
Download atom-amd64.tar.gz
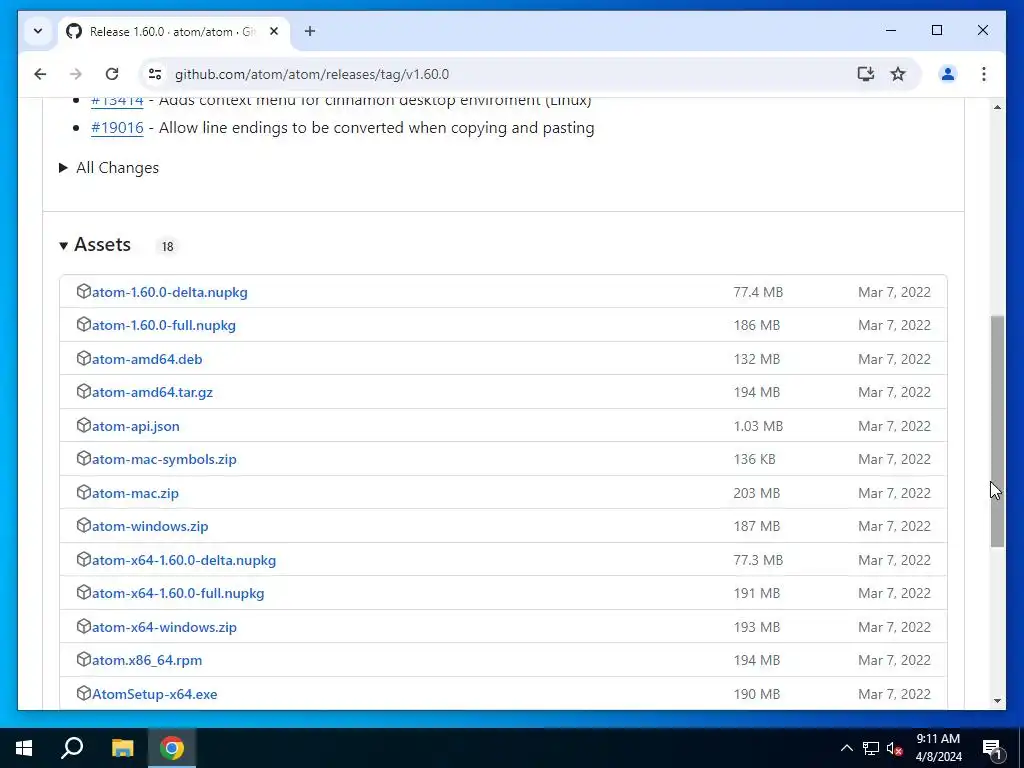click(x=152, y=392)
